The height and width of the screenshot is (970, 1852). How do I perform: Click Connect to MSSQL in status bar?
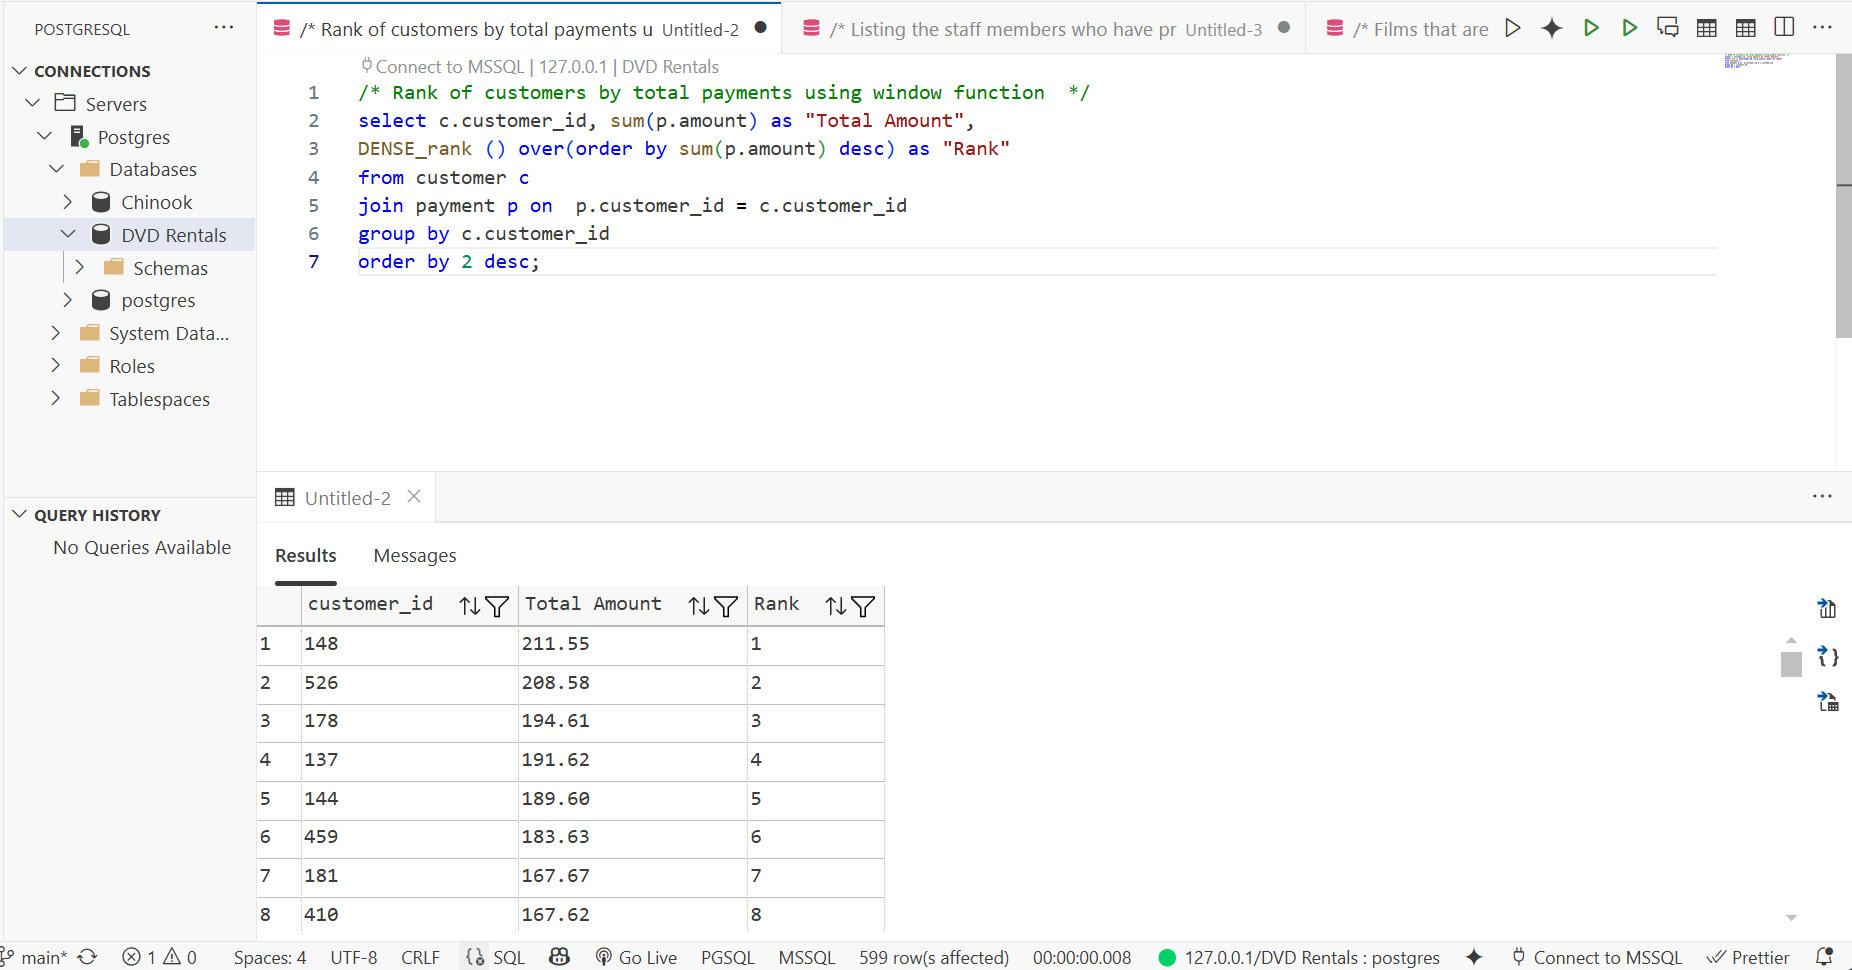click(x=1597, y=957)
